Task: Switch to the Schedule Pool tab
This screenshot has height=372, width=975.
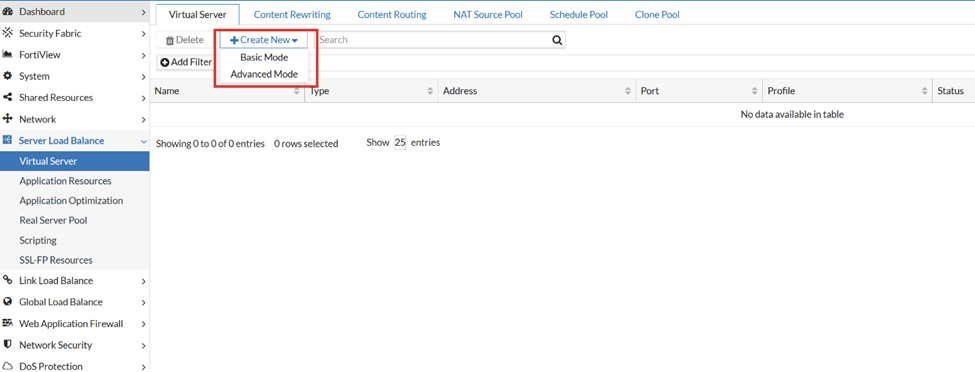Action: pos(579,14)
